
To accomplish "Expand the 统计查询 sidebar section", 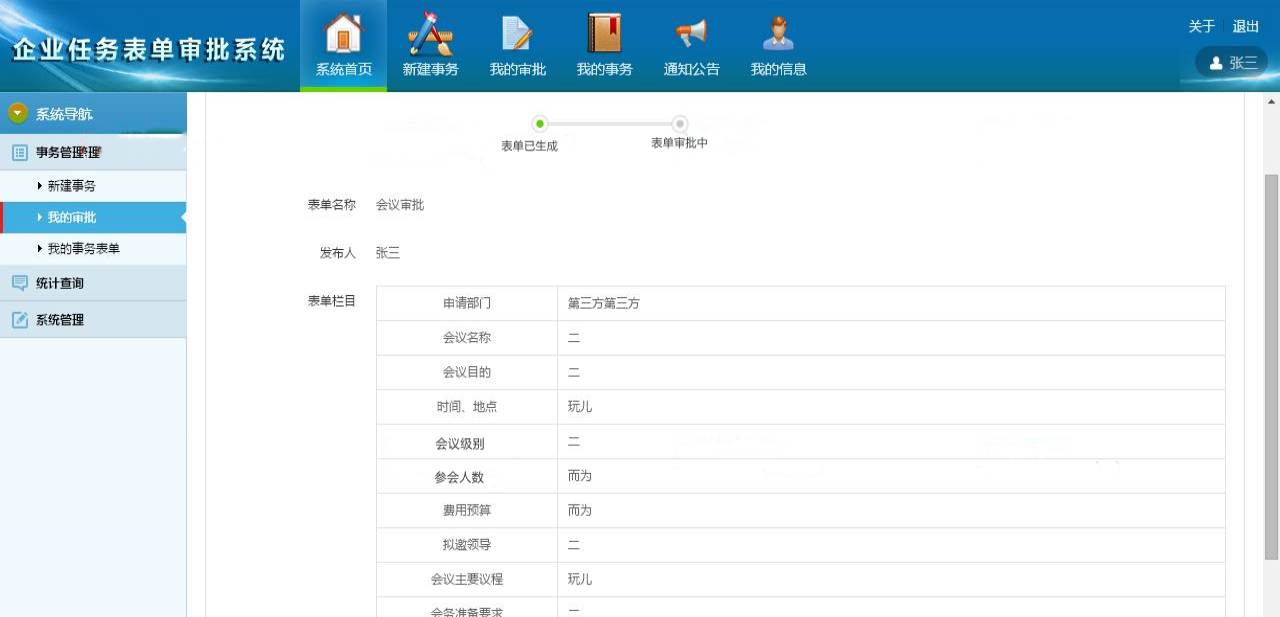I will [x=60, y=283].
